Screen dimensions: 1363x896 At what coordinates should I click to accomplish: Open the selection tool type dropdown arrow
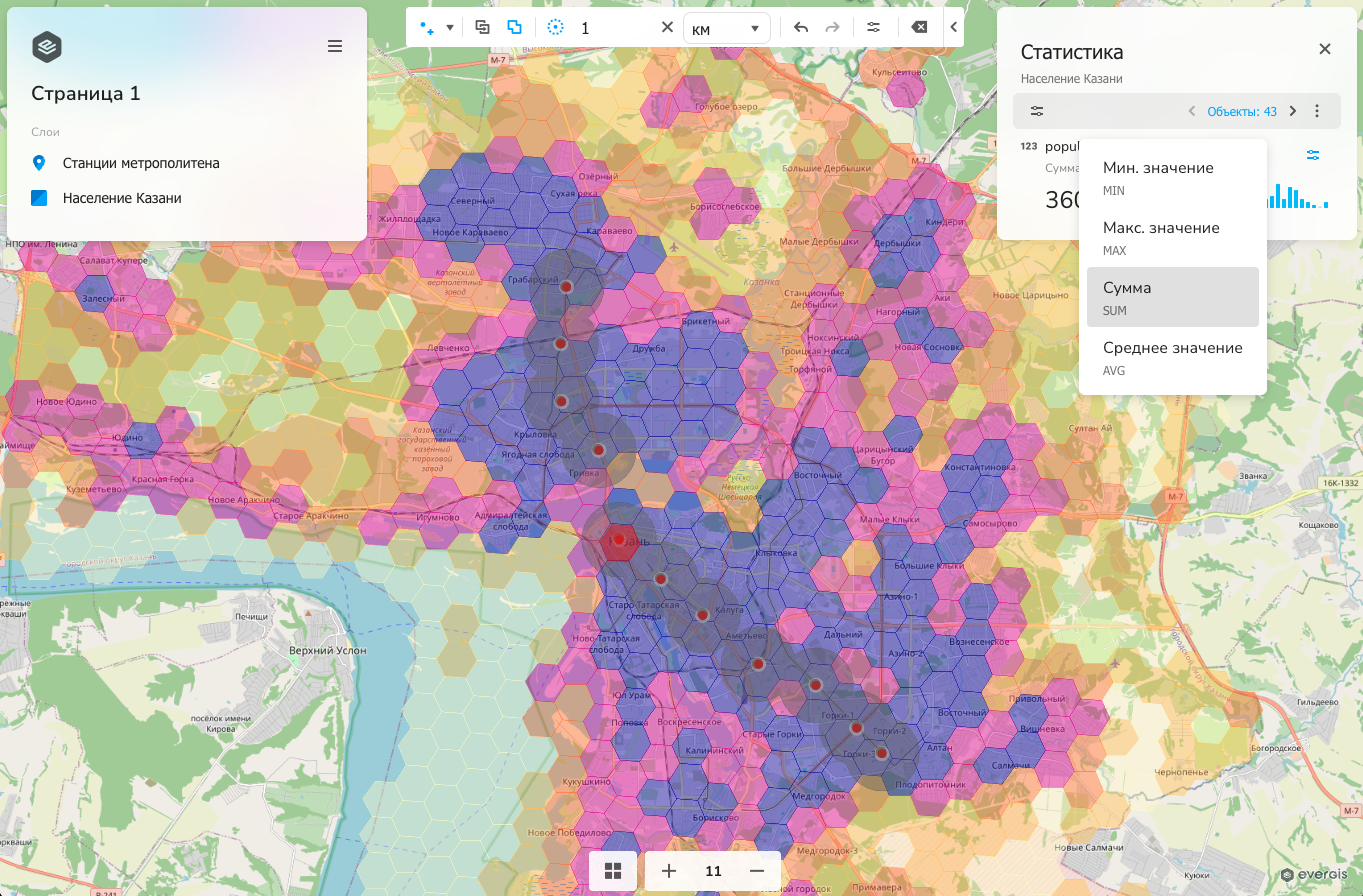pyautogui.click(x=450, y=28)
